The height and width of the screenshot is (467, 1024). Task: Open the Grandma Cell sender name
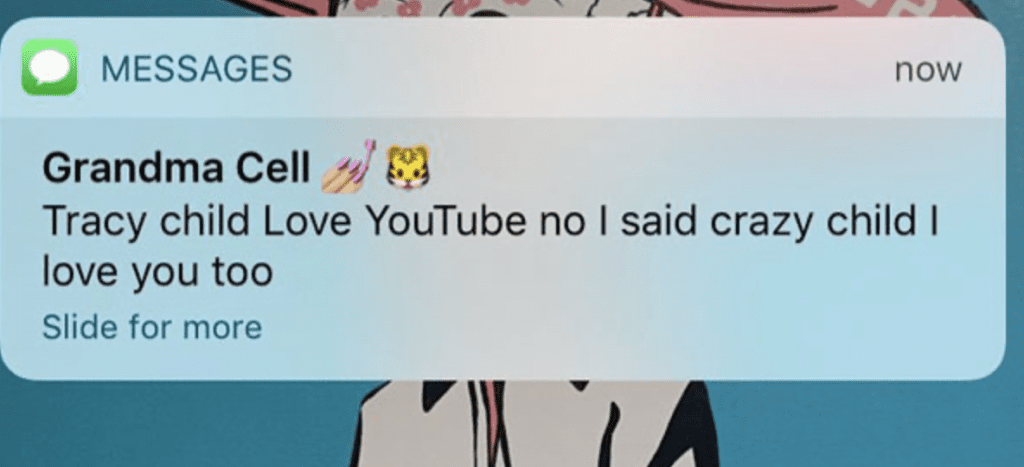176,169
